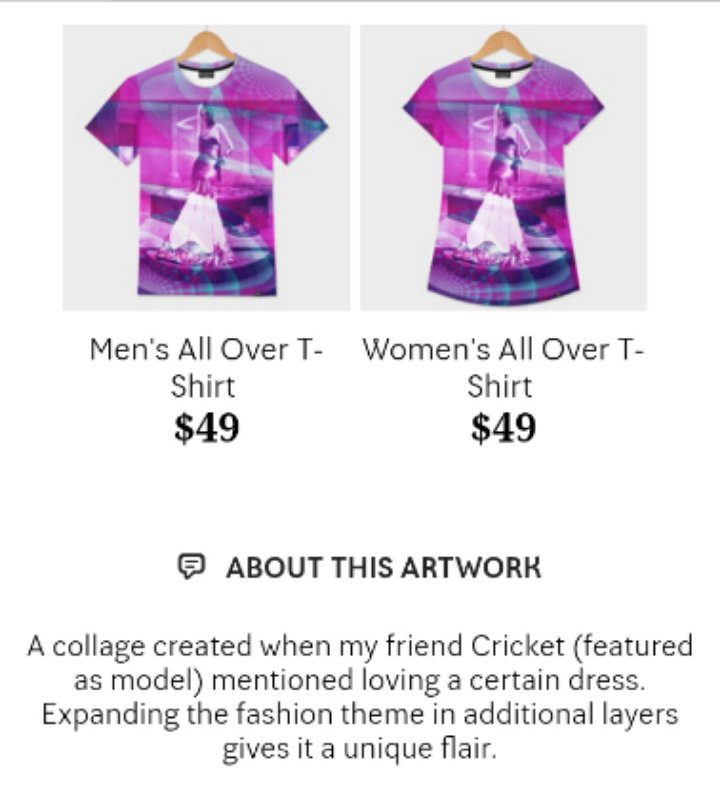Click the speech bubble icon beside About This Artwork
The width and height of the screenshot is (720, 800).
point(191,566)
